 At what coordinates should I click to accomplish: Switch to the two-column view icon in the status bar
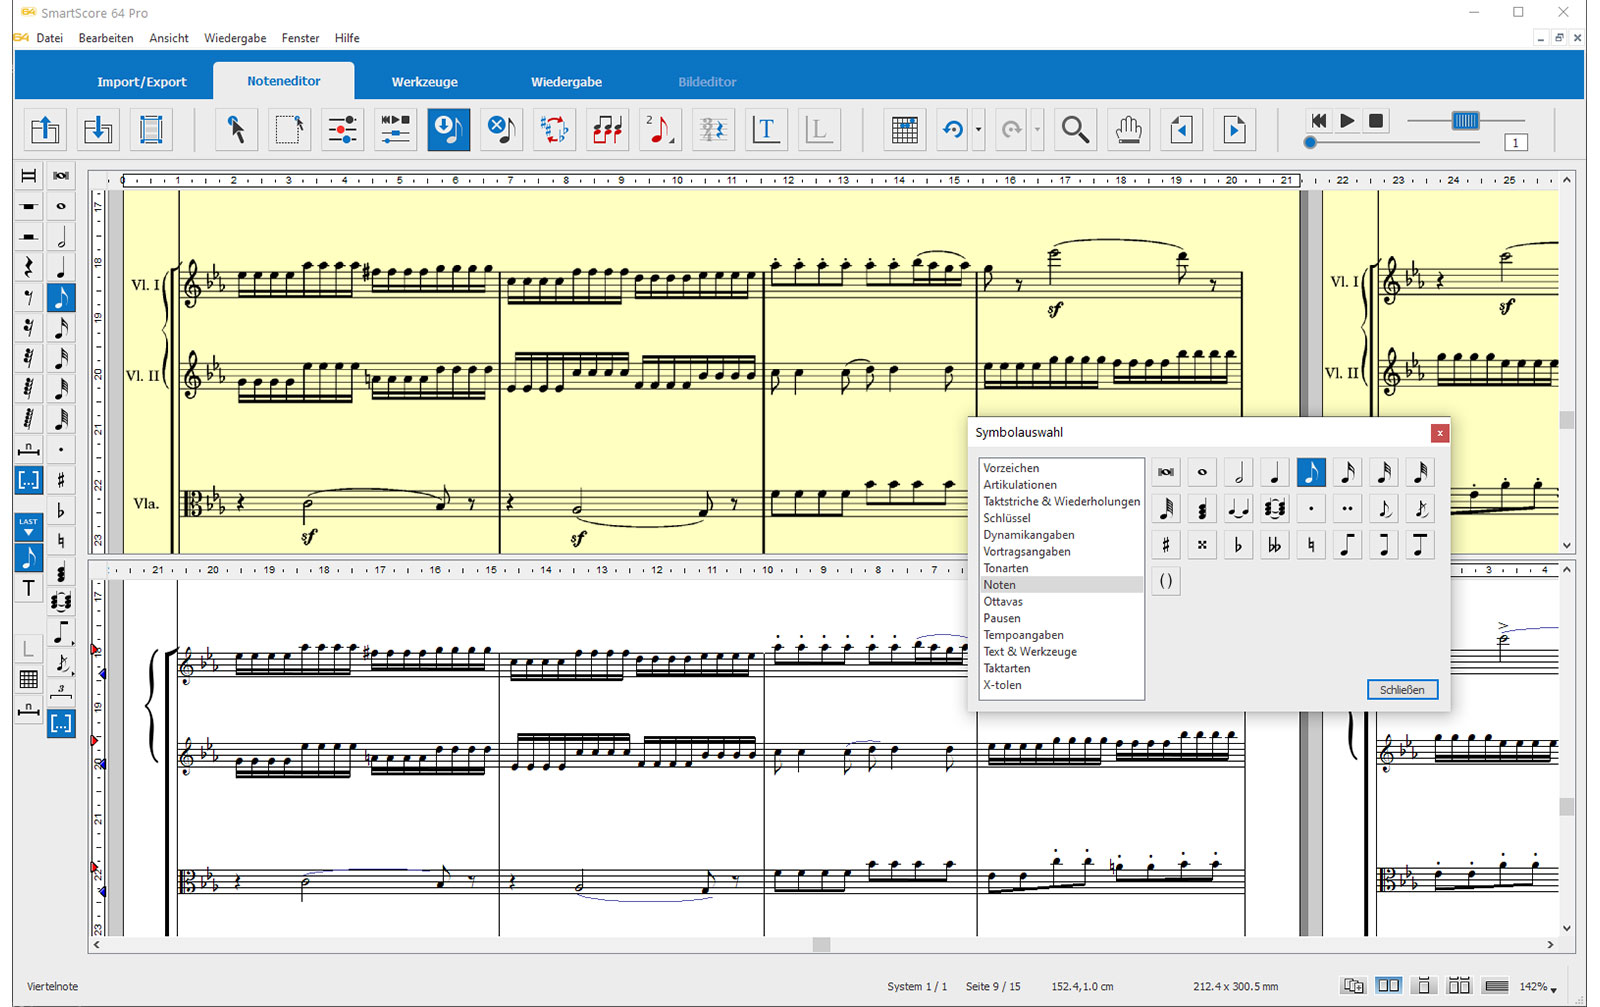1460,986
